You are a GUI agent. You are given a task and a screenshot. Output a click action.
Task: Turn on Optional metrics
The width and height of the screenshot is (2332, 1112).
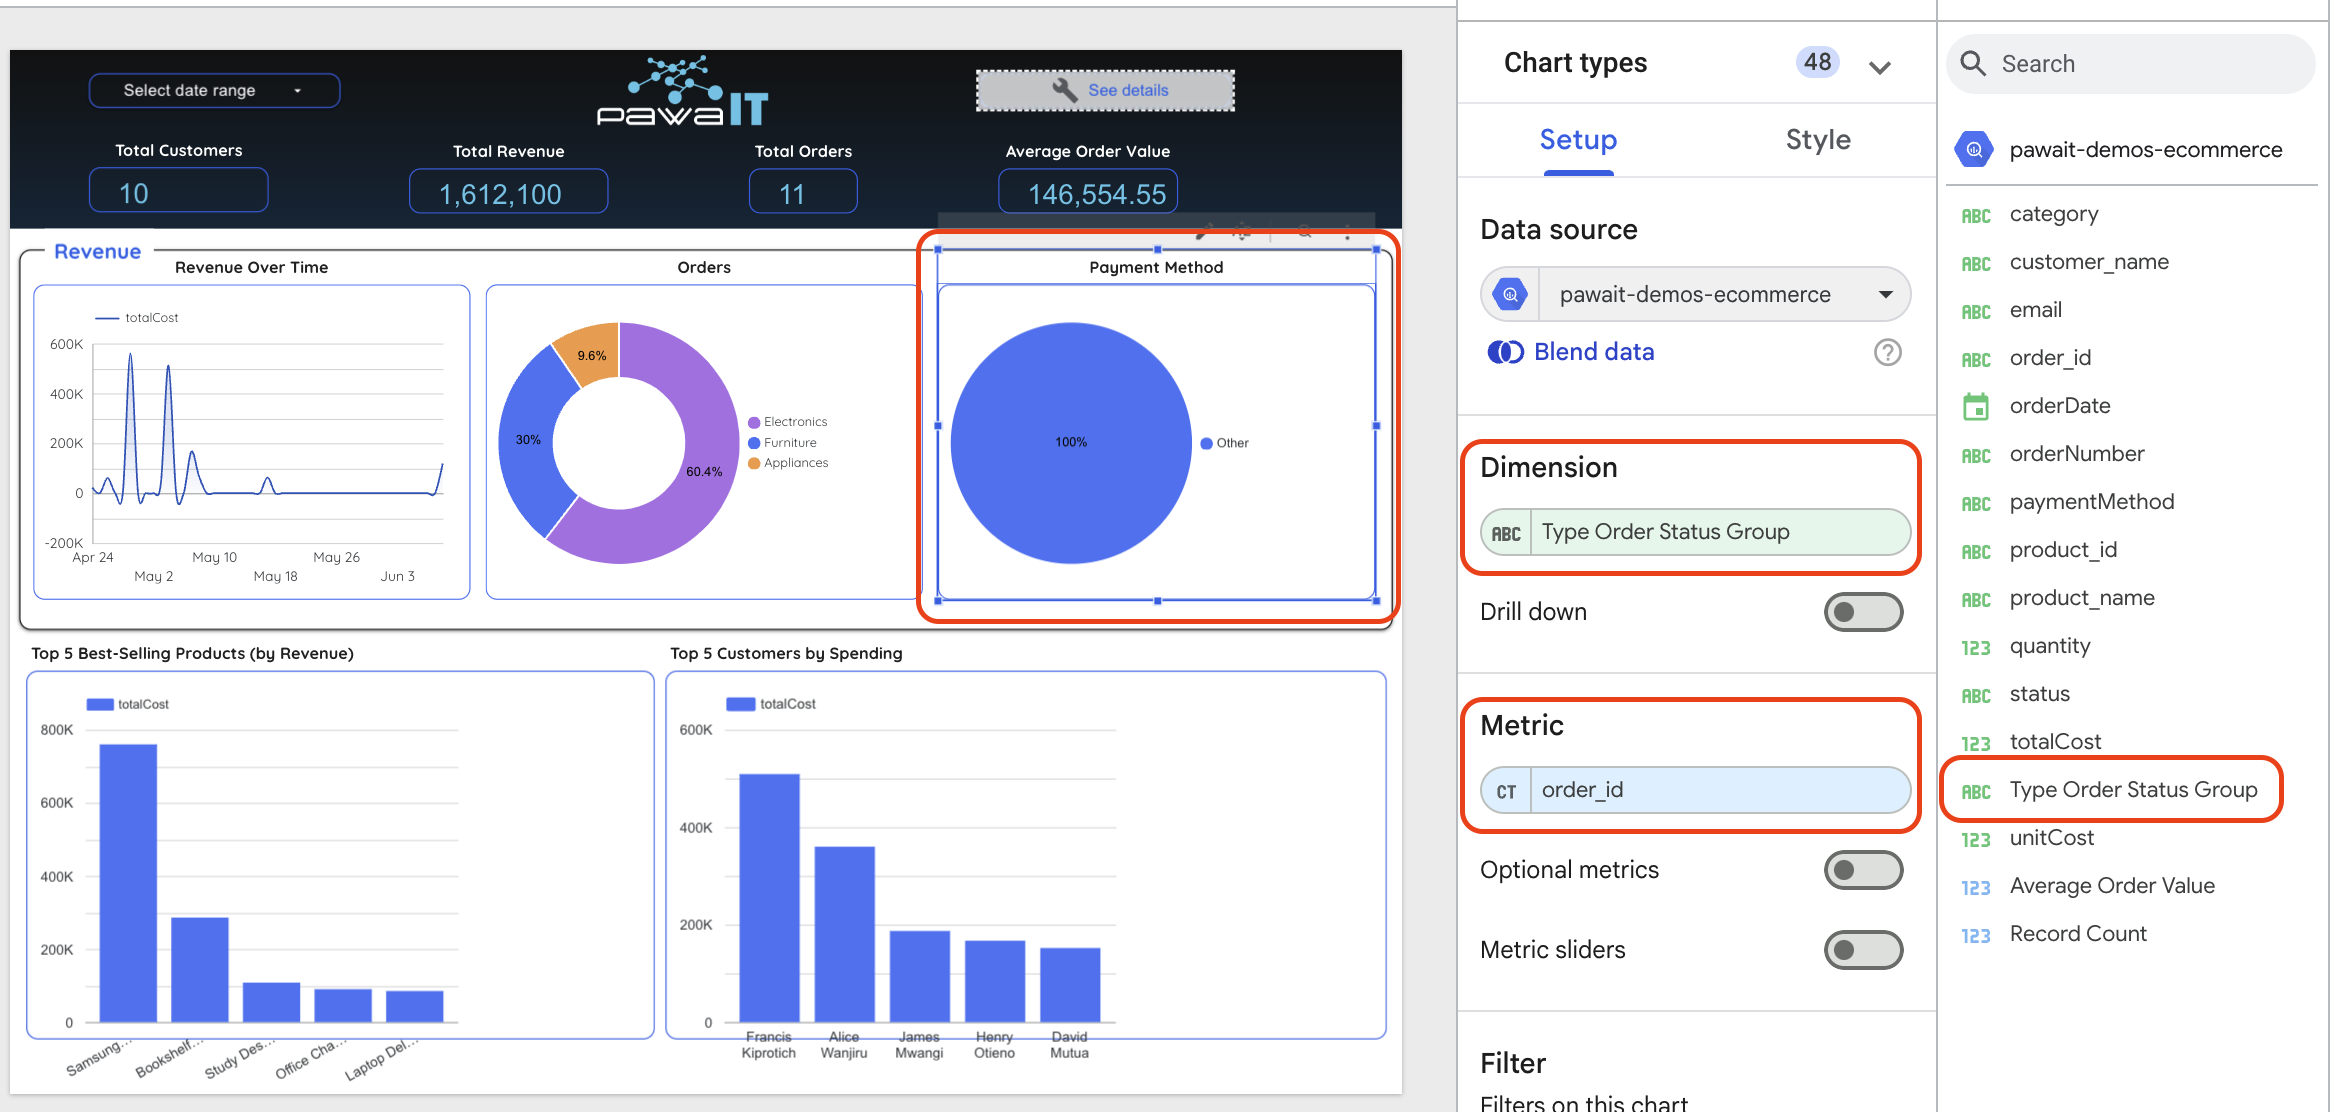(x=1863, y=870)
